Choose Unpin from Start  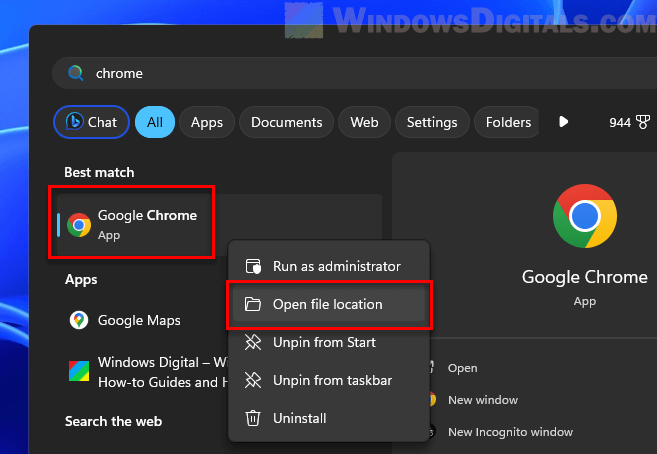tap(329, 343)
